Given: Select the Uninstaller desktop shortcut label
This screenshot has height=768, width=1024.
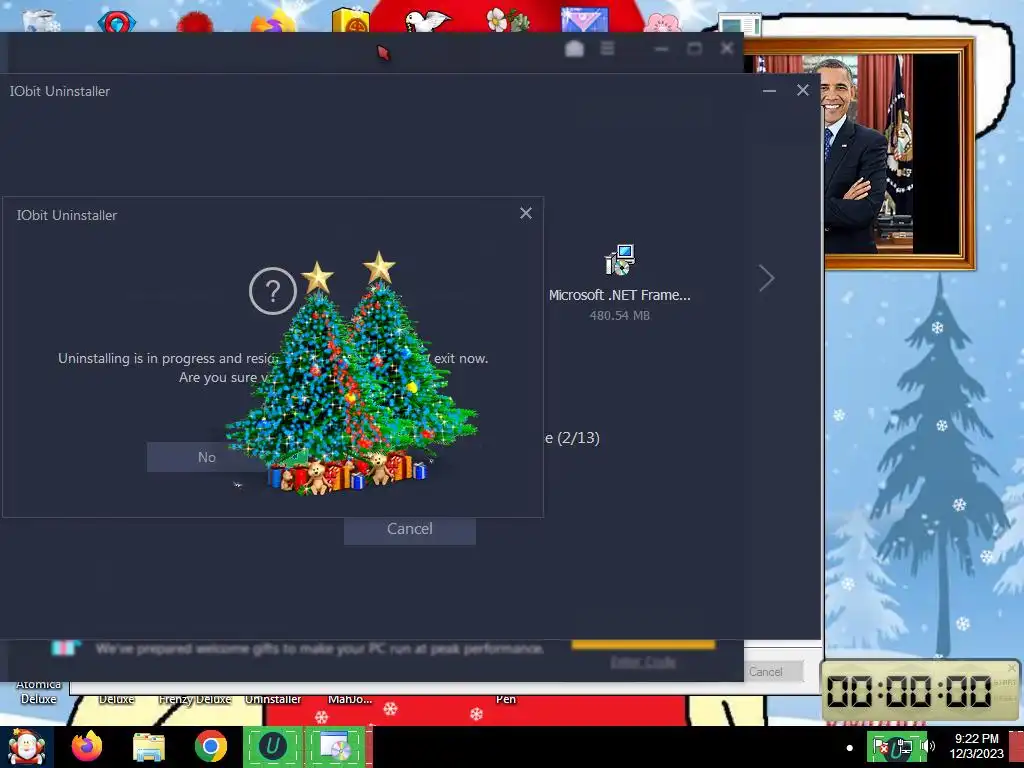Looking at the screenshot, I should point(273,699).
